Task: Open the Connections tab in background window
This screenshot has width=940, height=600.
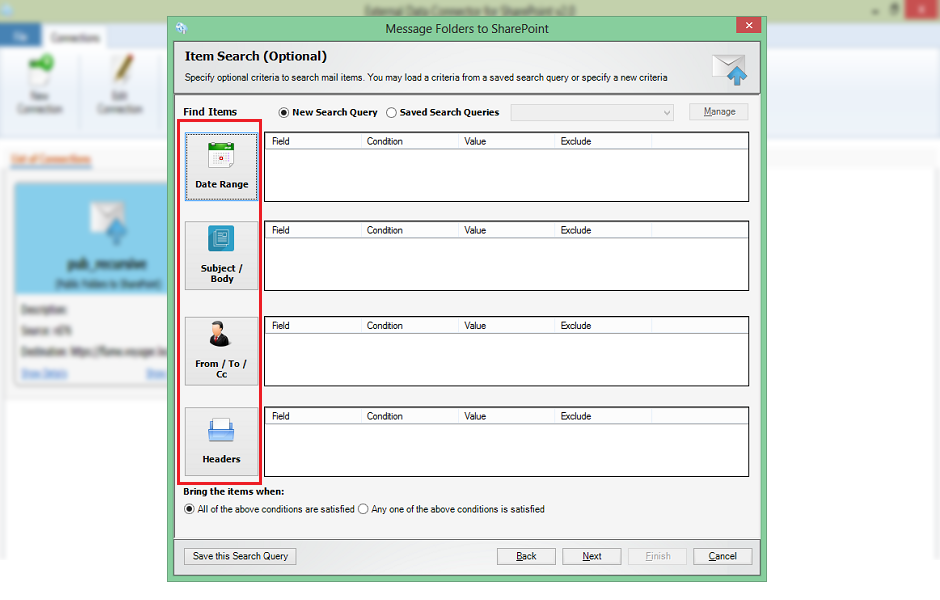Action: point(75,38)
